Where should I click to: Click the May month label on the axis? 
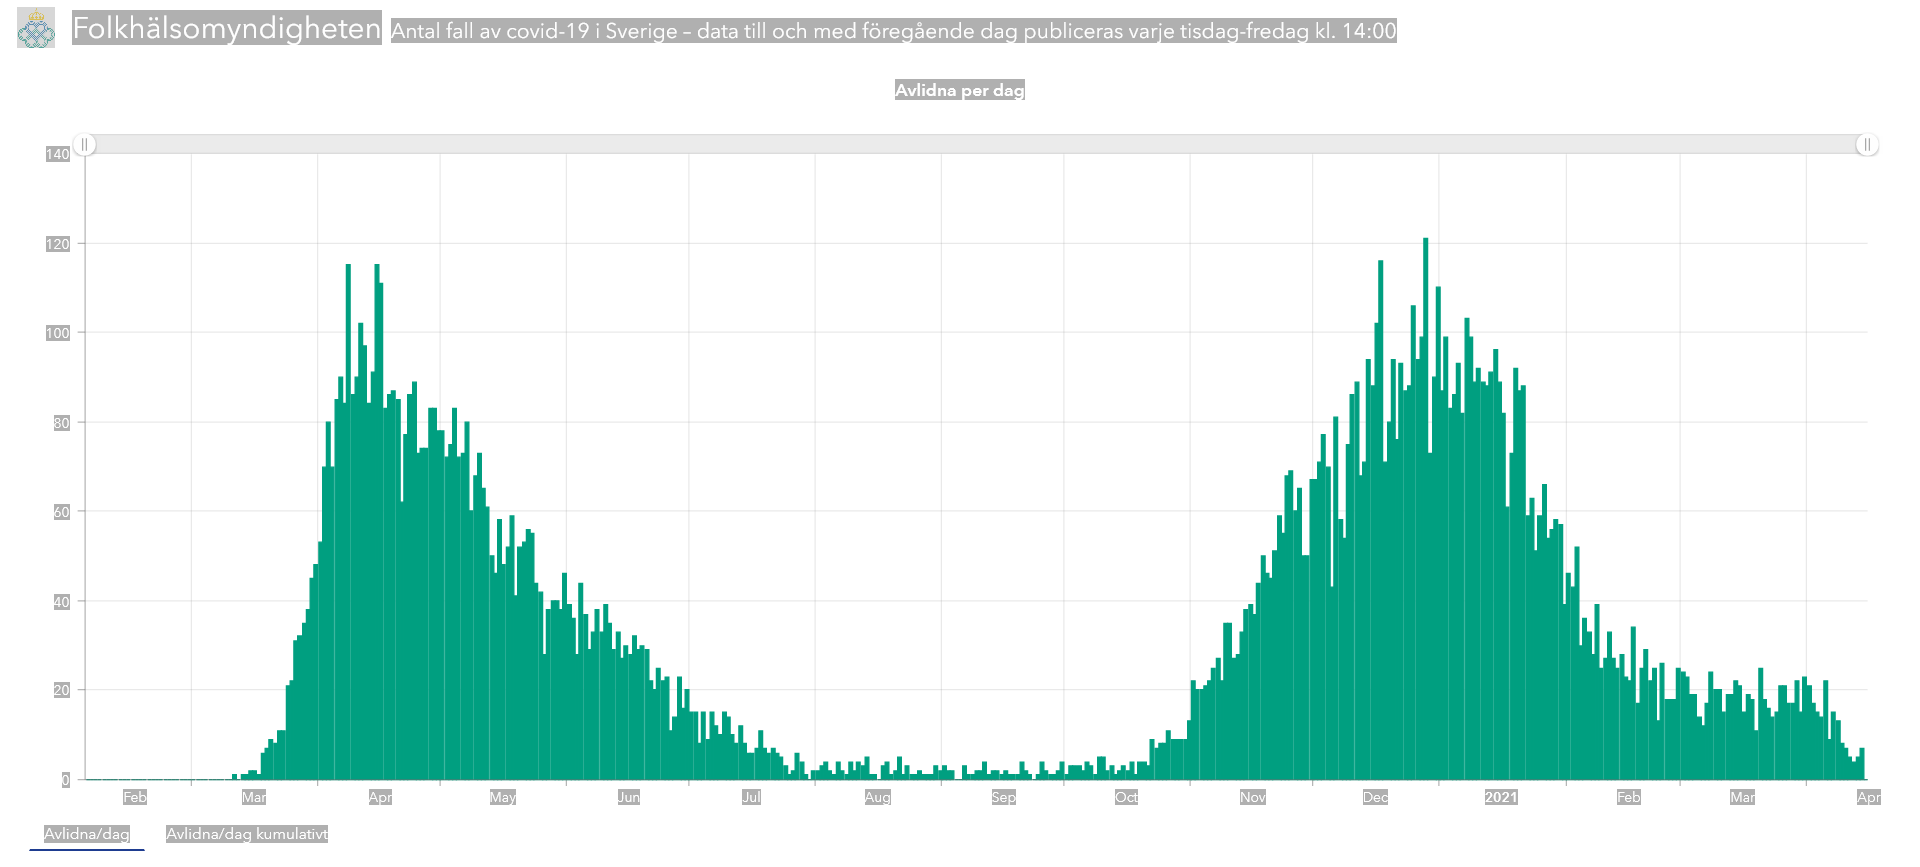(x=502, y=797)
